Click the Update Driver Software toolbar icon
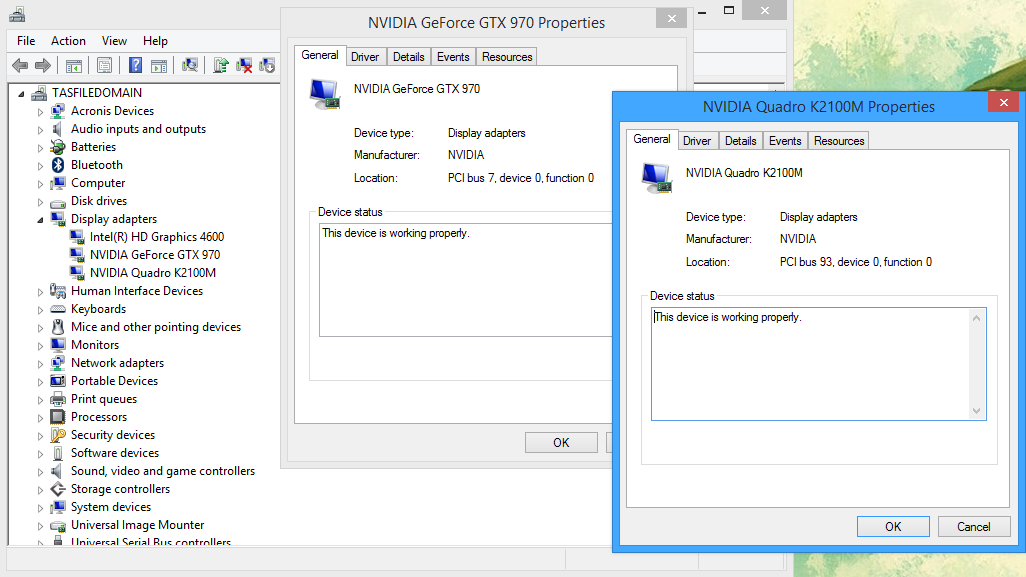This screenshot has width=1026, height=577. point(221,65)
